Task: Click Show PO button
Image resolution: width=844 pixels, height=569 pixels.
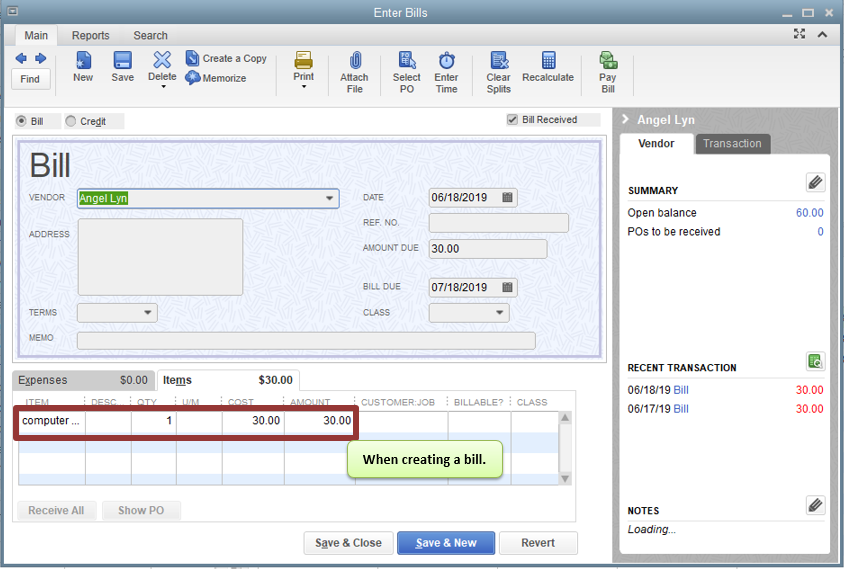Action: click(x=141, y=510)
